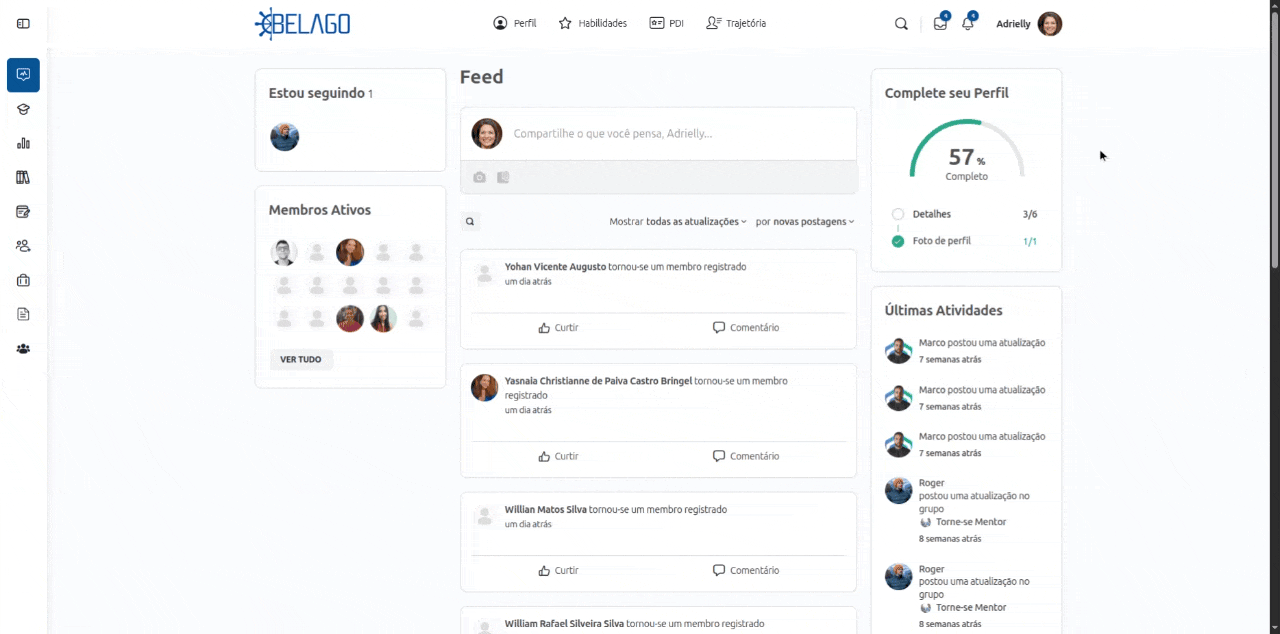Open the bar chart sidebar icon

[x=23, y=143]
